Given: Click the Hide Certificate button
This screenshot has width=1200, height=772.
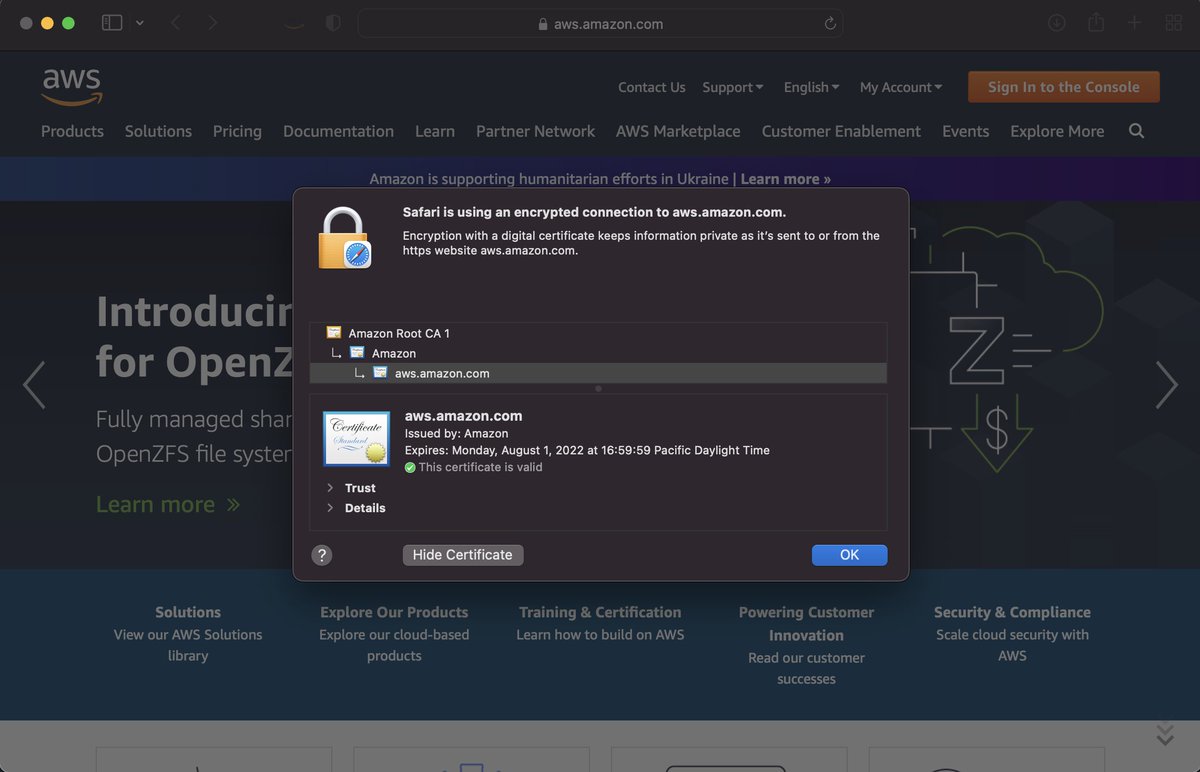Looking at the screenshot, I should (x=463, y=555).
